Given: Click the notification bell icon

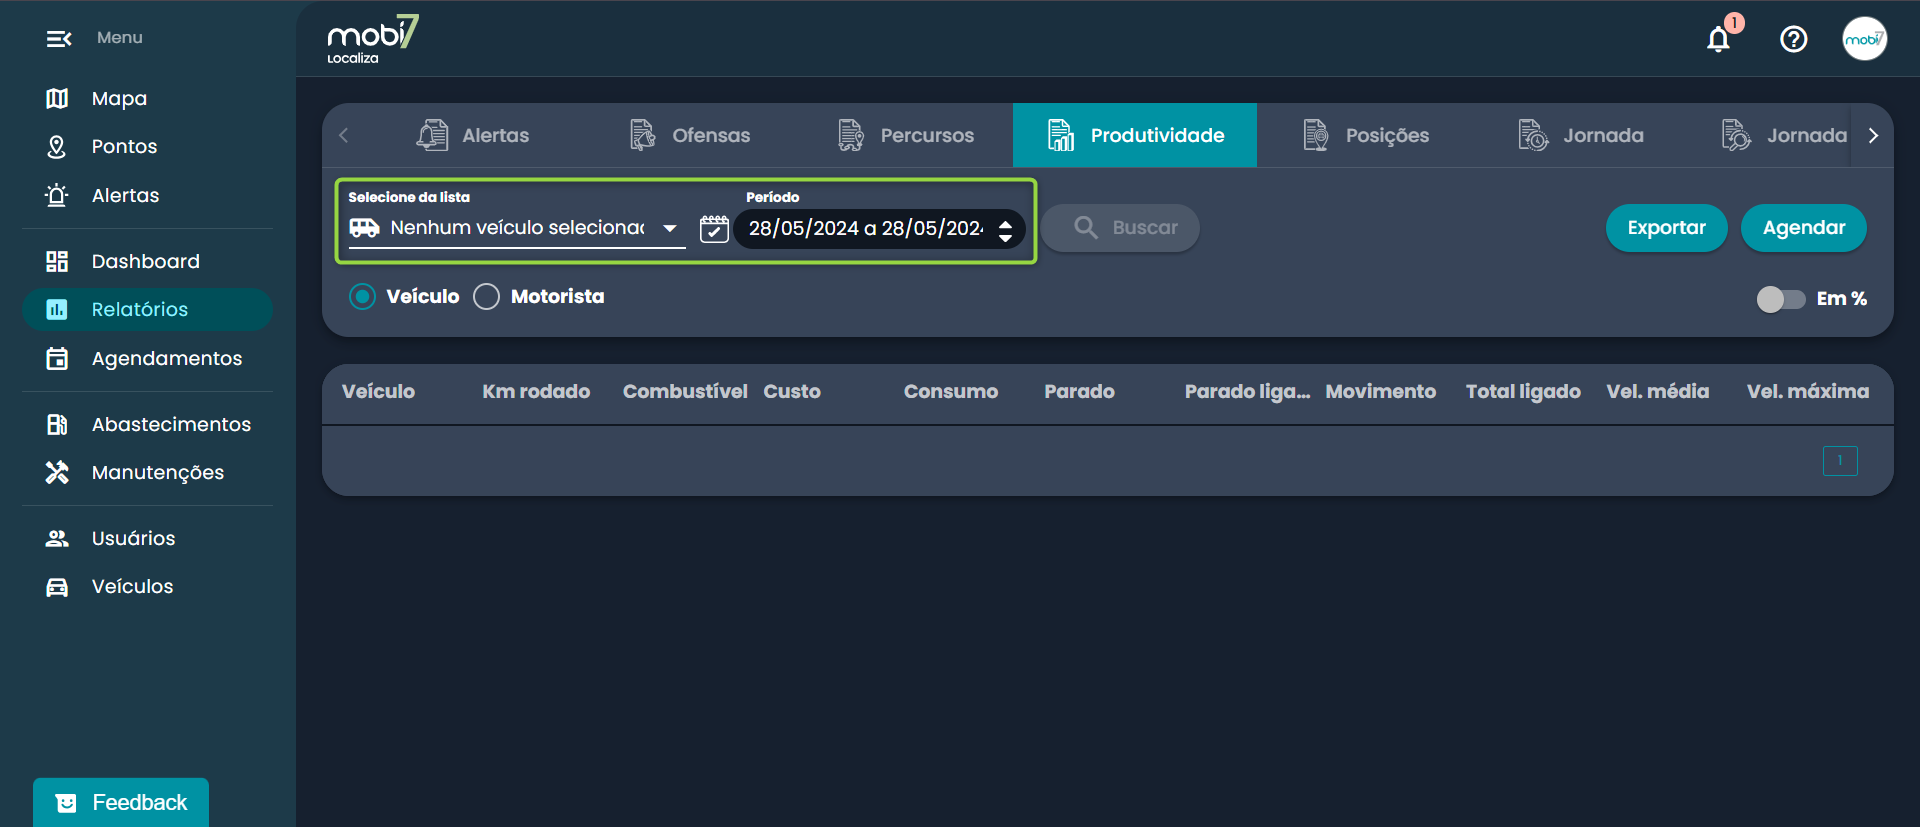Looking at the screenshot, I should 1718,39.
